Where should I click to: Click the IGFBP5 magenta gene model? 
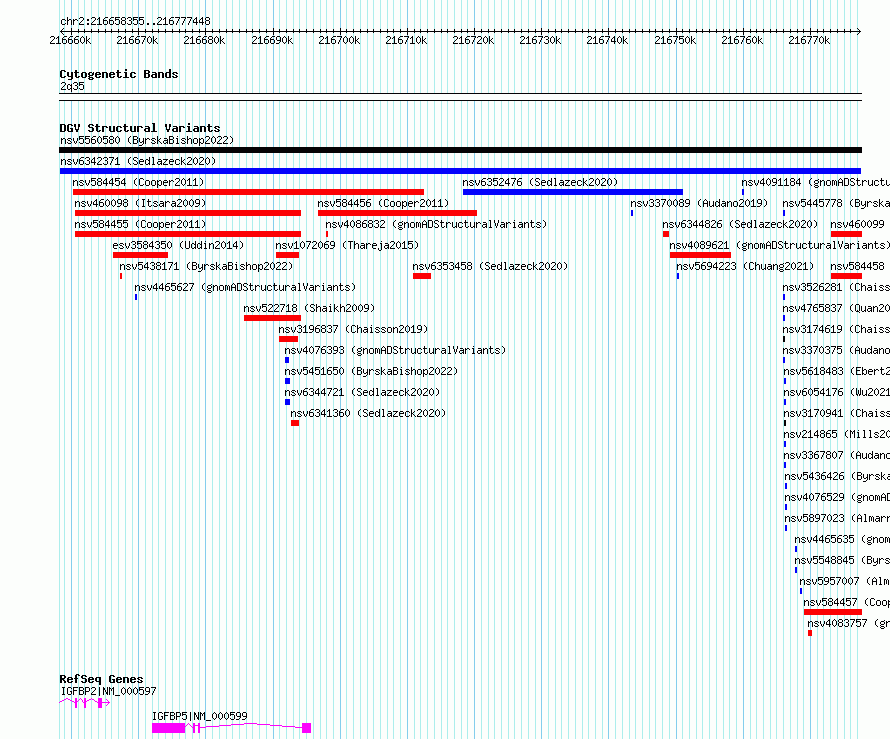pyautogui.click(x=231, y=728)
